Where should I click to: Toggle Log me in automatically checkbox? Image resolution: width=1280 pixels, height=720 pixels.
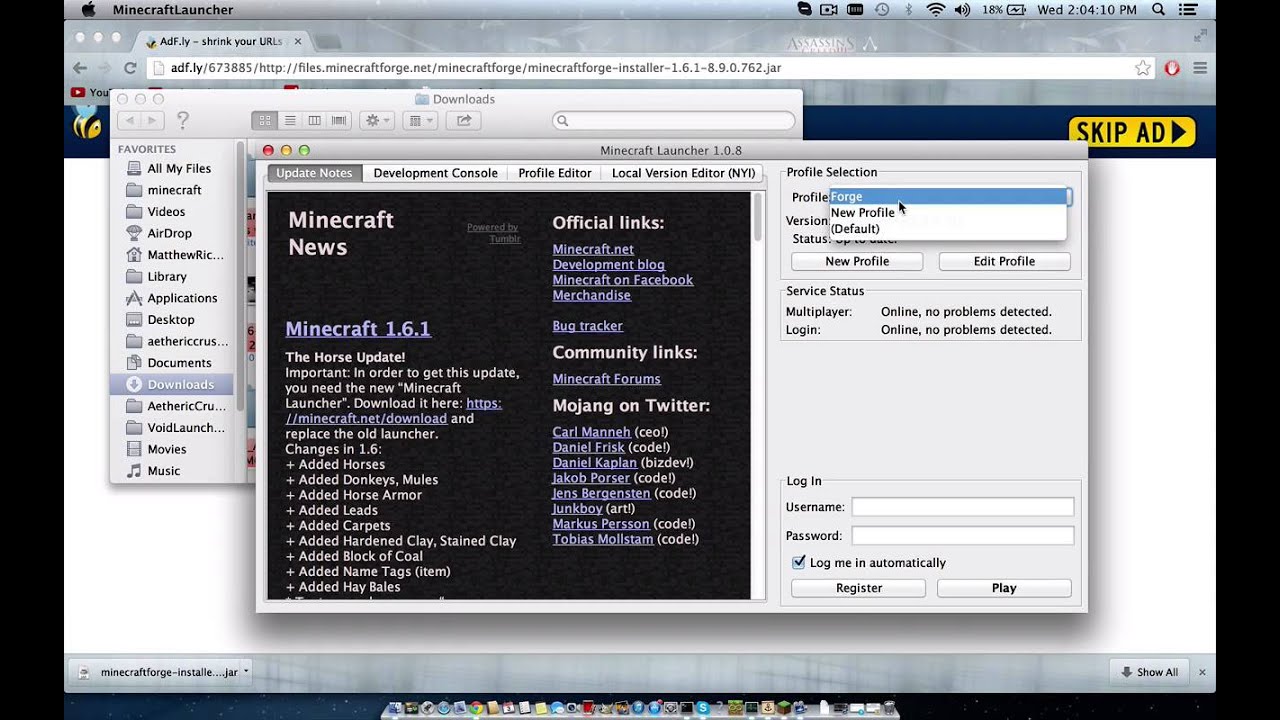[798, 562]
